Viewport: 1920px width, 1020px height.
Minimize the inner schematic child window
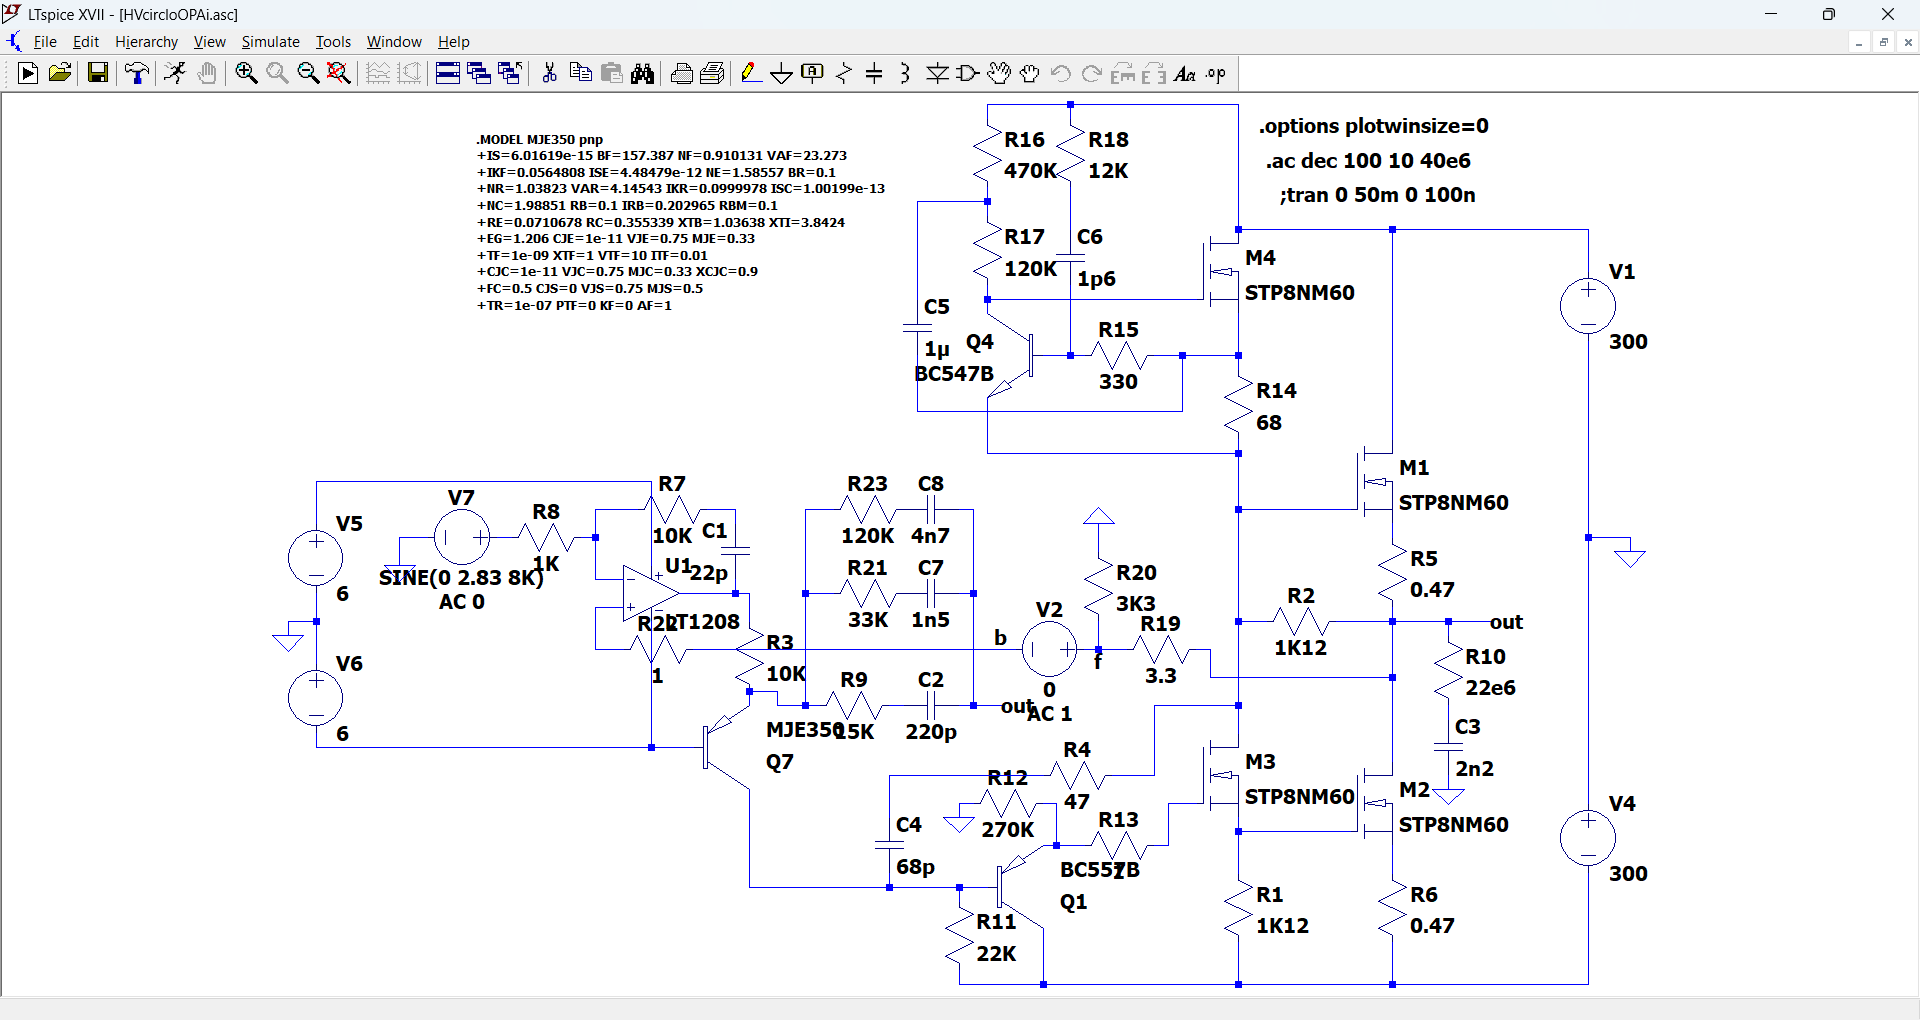pyautogui.click(x=1859, y=42)
